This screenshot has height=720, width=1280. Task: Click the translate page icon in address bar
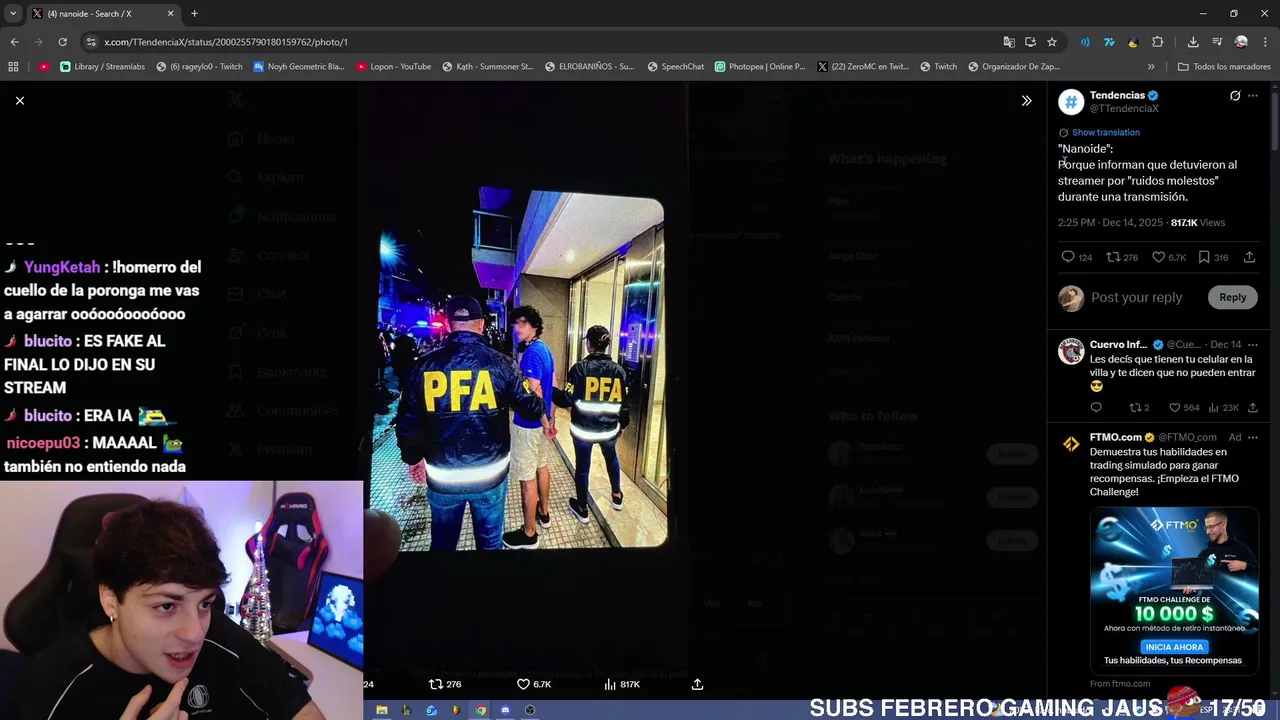[x=1009, y=42]
